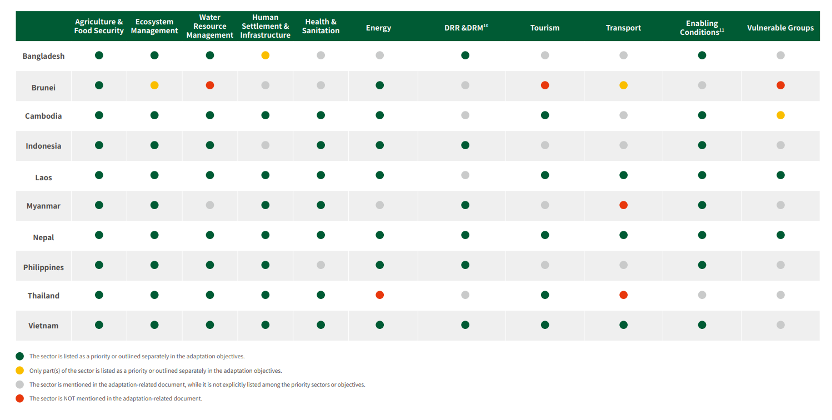Click Indonesia's gray Human Settlement dot
Image resolution: width=832 pixels, height=420 pixels.
pos(265,145)
